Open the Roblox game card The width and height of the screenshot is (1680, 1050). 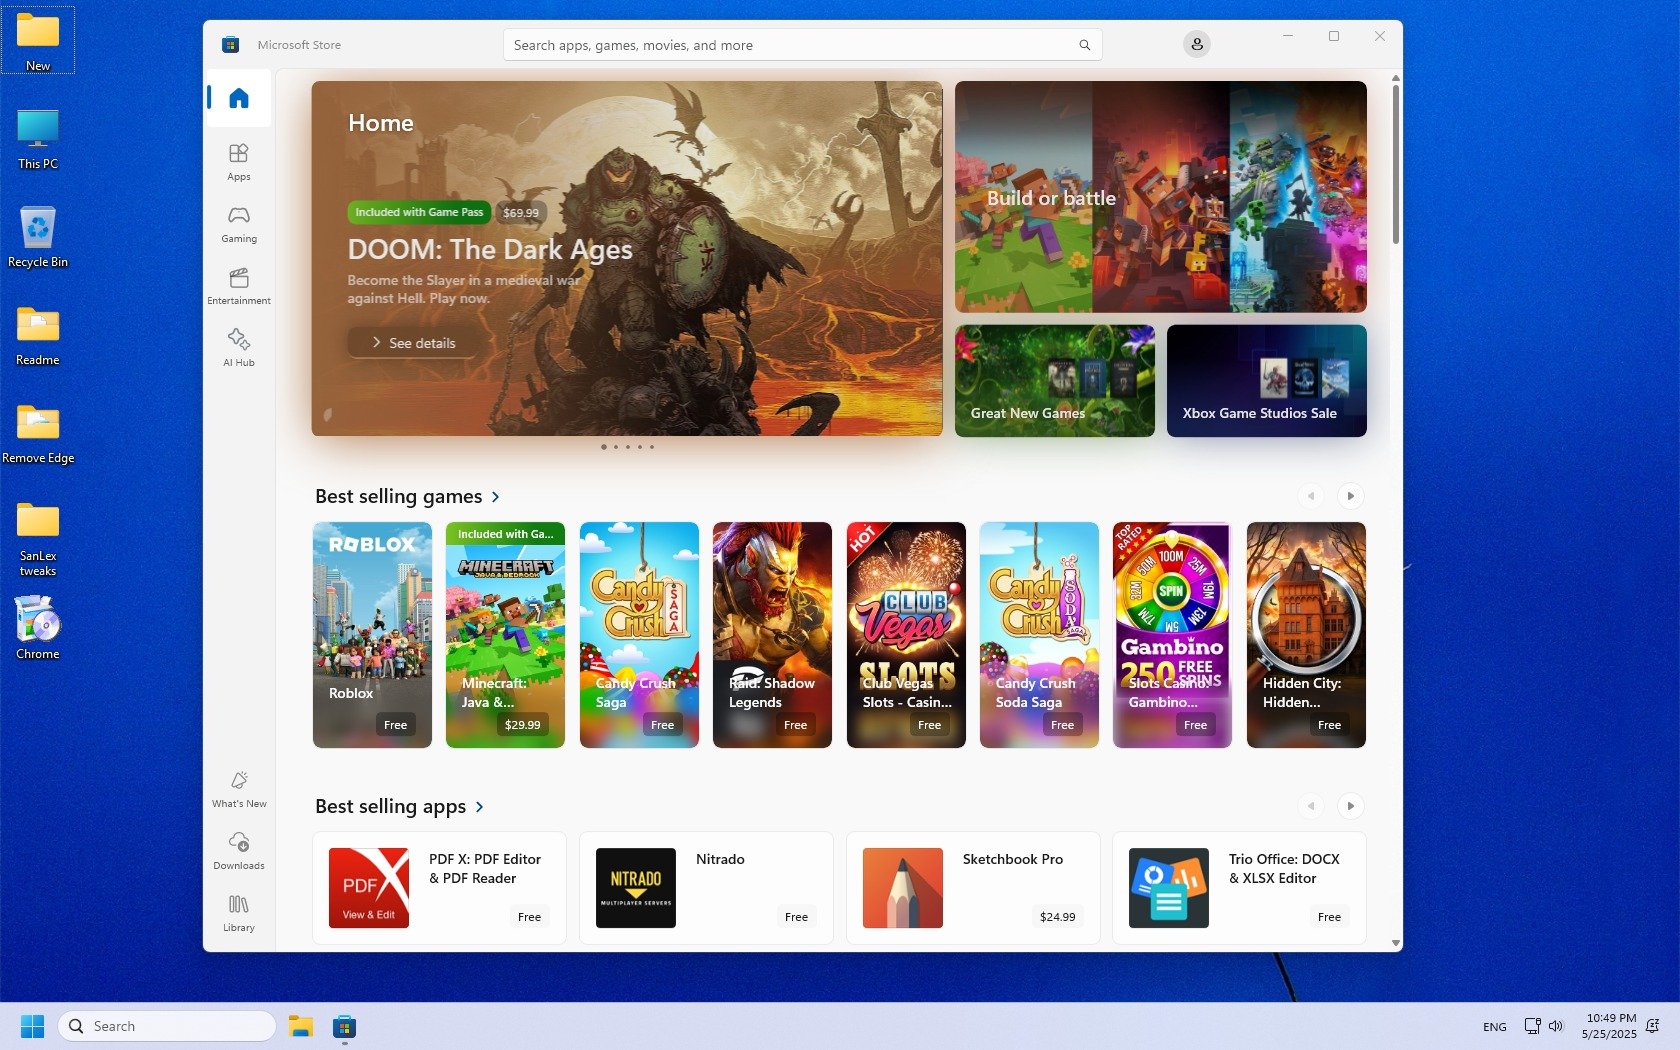point(372,635)
